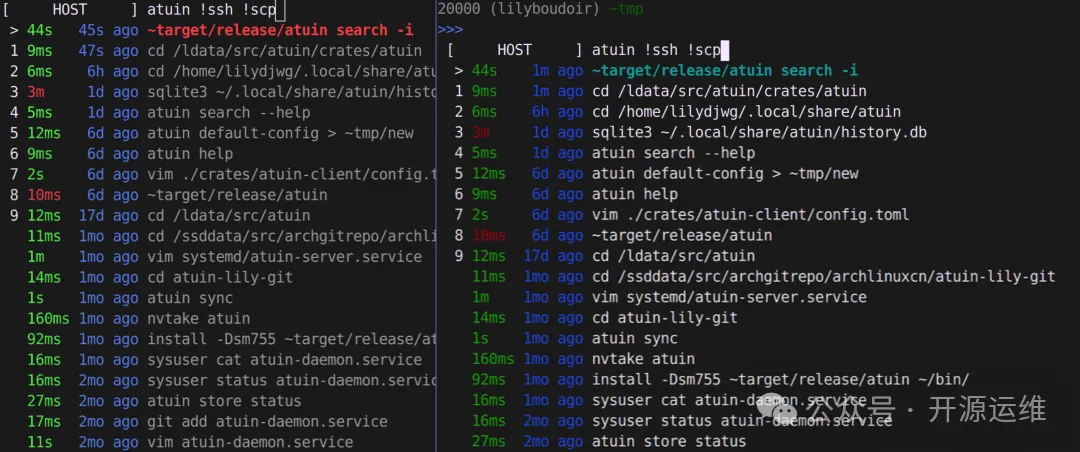Click "atuin help" entry in the left pane
This screenshot has height=452, width=1080.
tap(190, 154)
